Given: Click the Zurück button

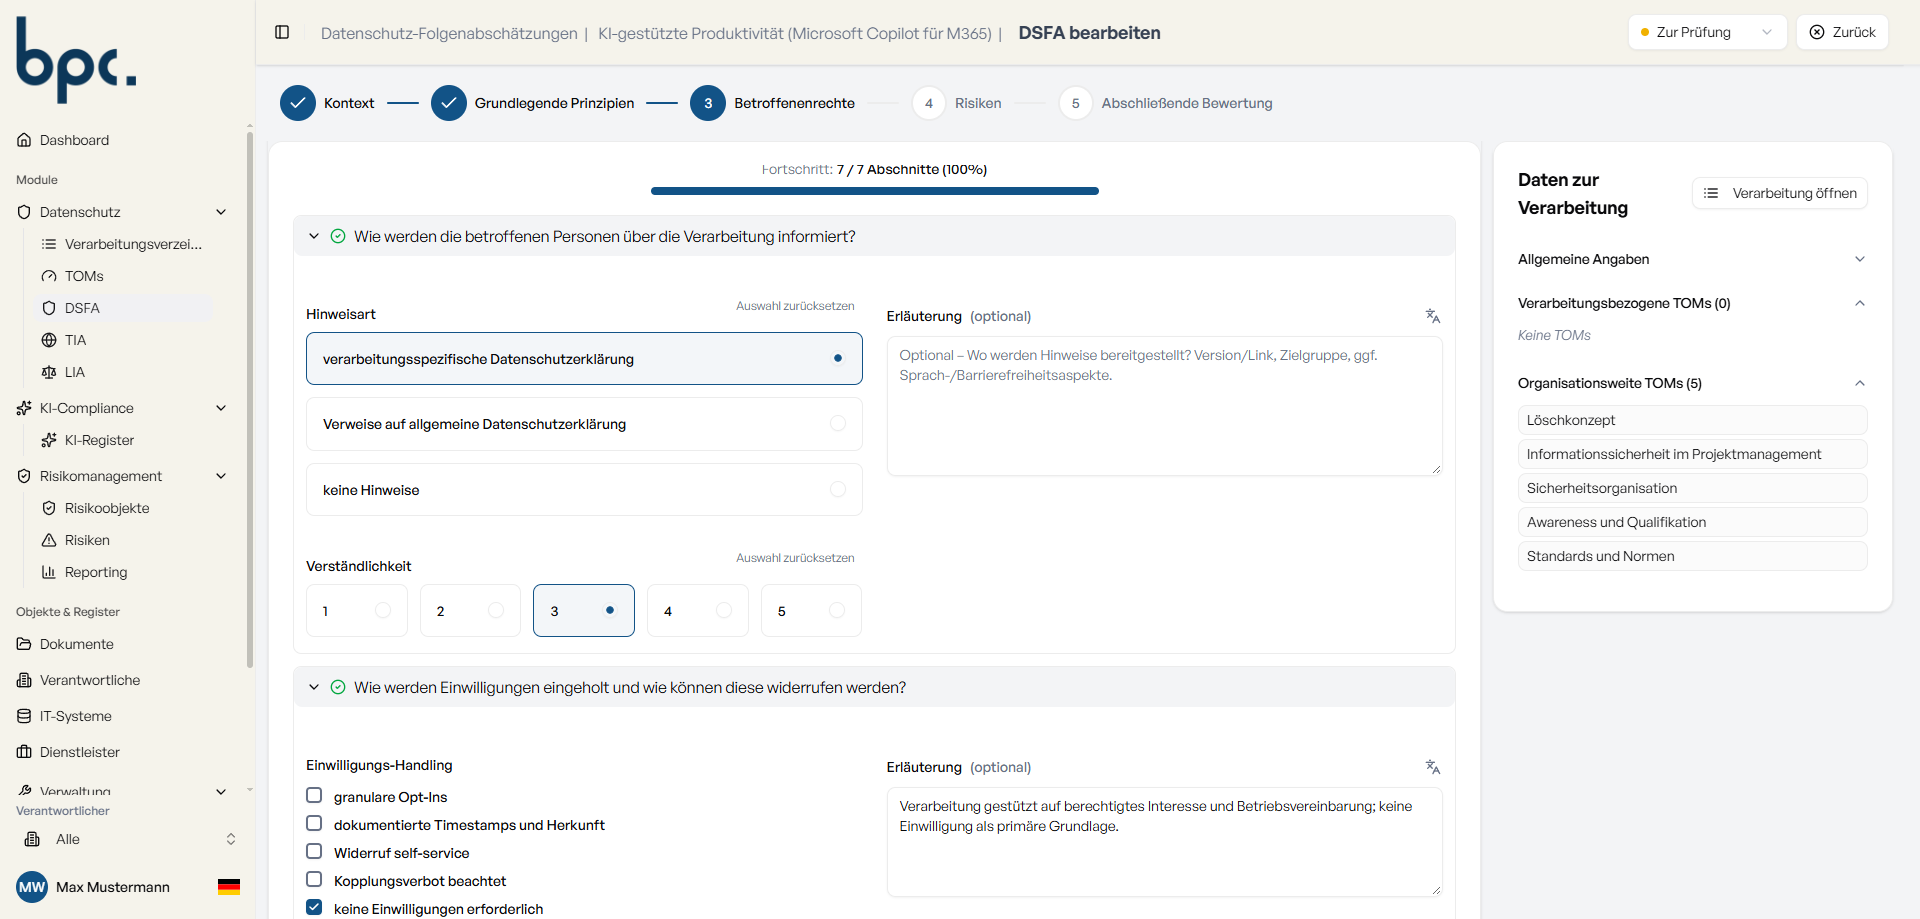Looking at the screenshot, I should pyautogui.click(x=1842, y=32).
